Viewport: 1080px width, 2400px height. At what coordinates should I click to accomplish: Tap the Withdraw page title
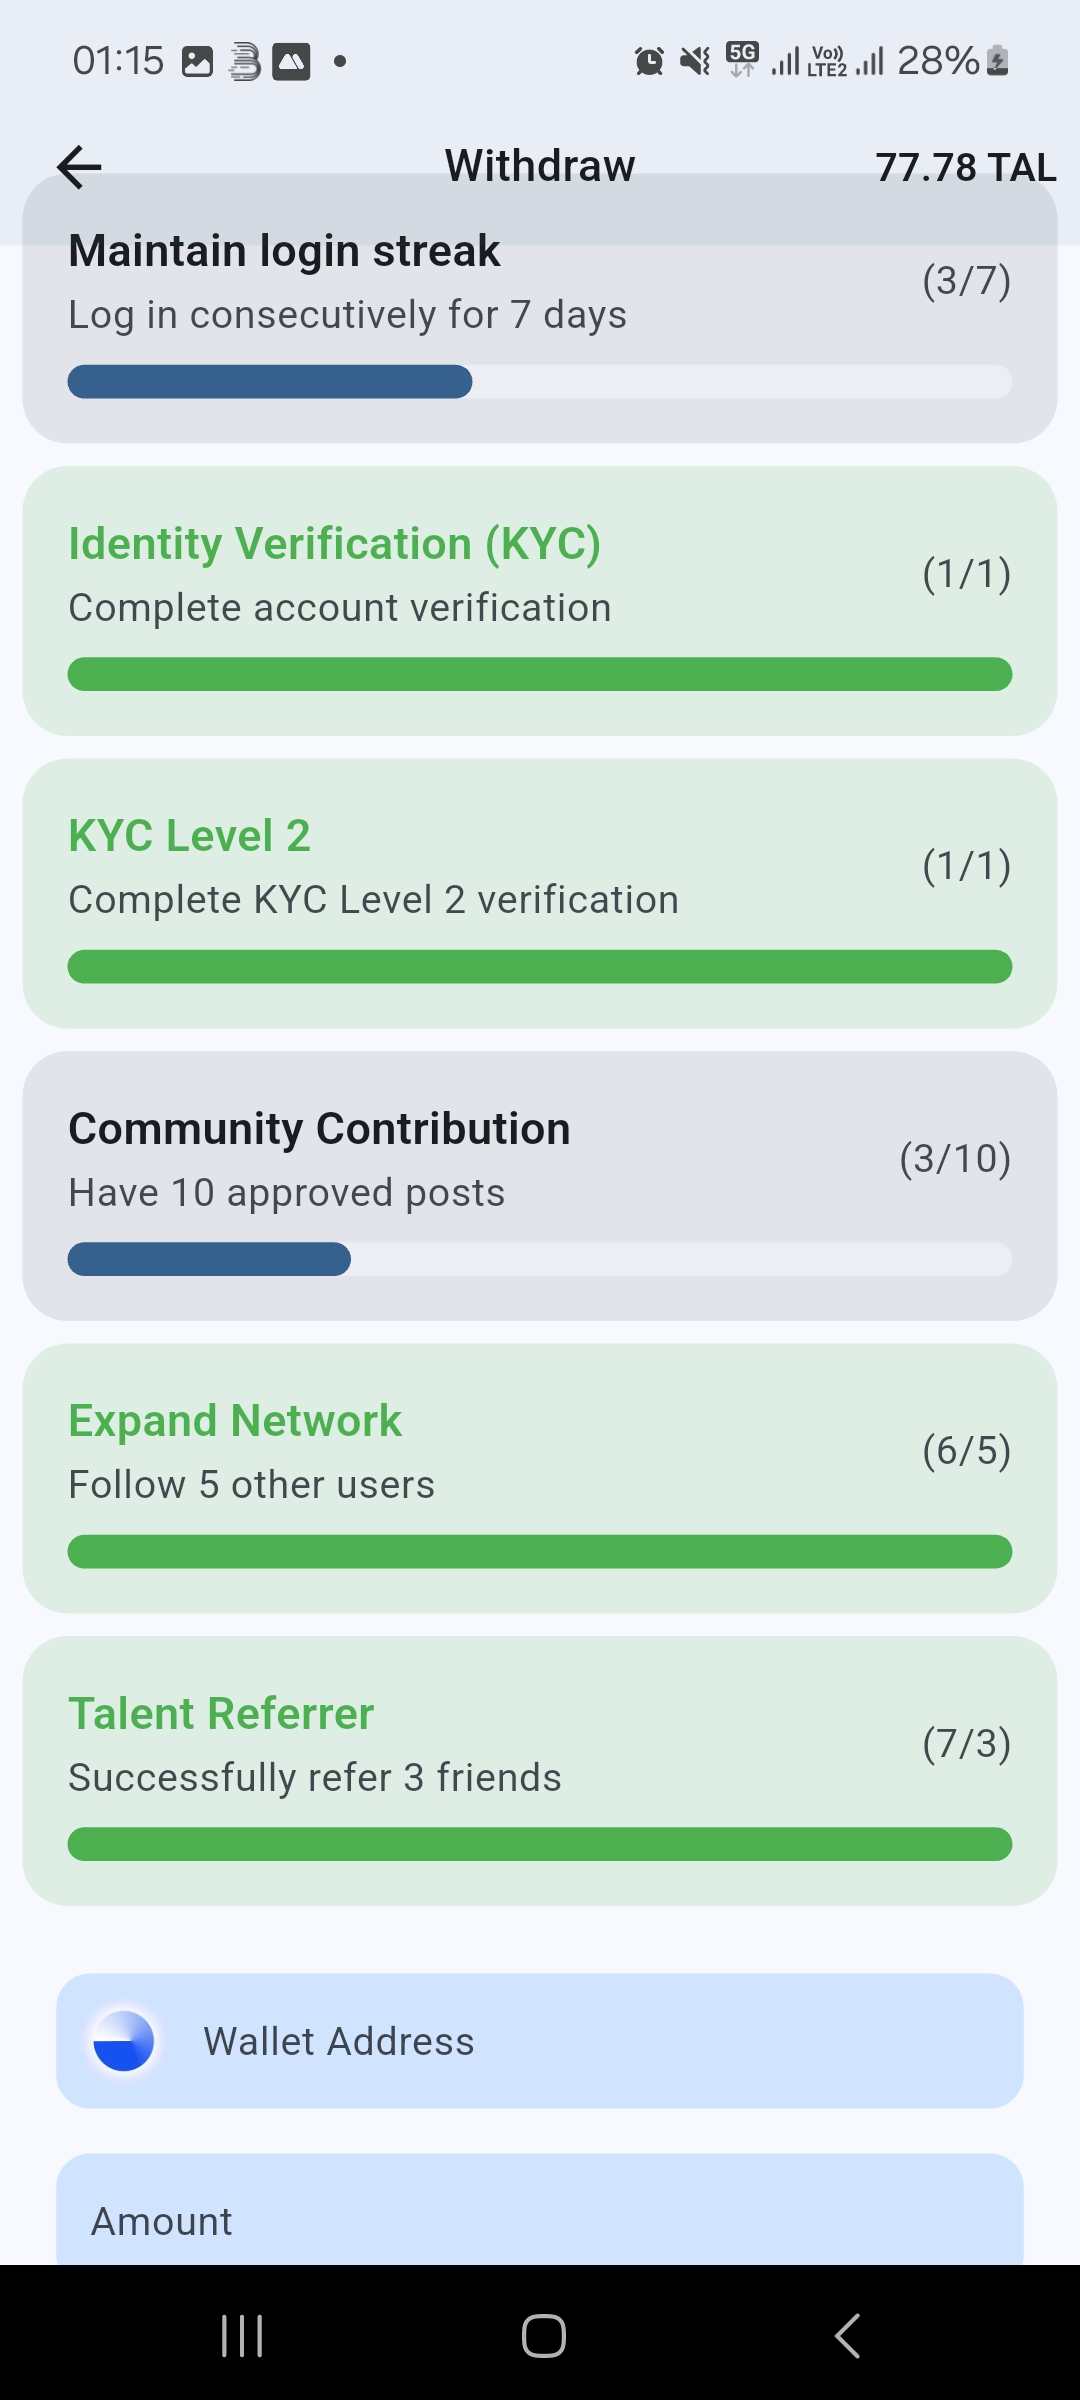click(x=540, y=166)
